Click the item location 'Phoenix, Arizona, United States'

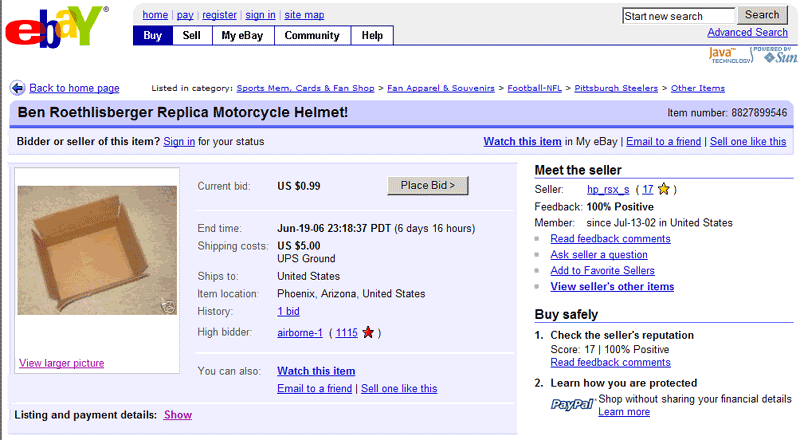[351, 294]
